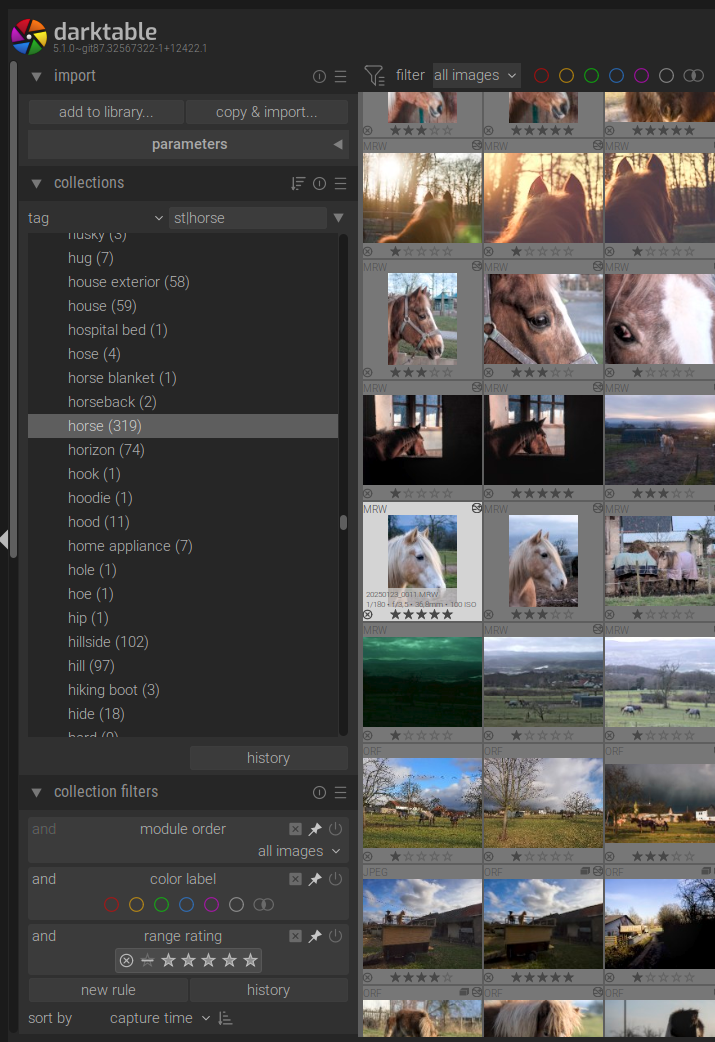The image size is (715, 1042).
Task: Open collection filters history button
Action: pos(268,990)
